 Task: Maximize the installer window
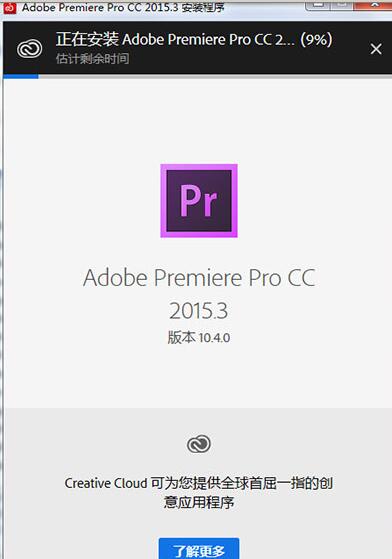tap(342, 5)
